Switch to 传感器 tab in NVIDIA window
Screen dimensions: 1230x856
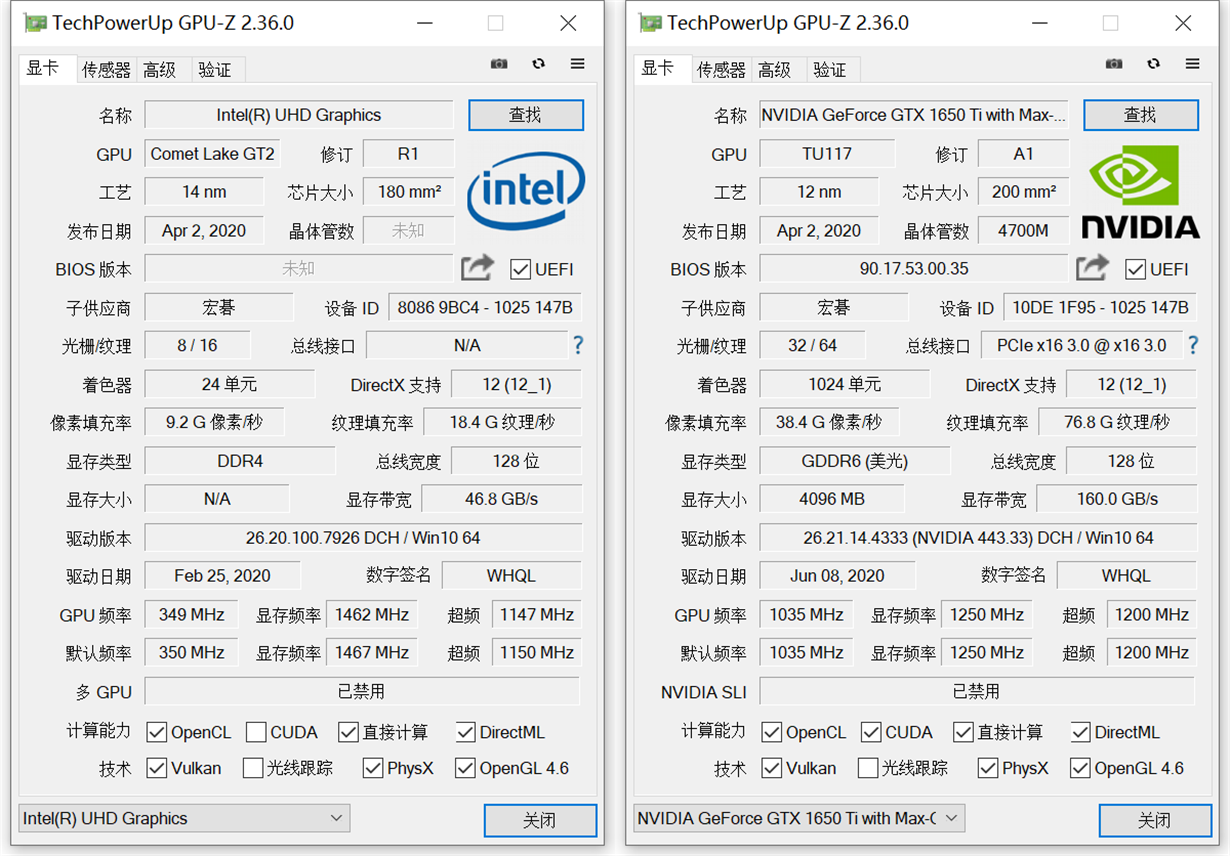tap(721, 69)
